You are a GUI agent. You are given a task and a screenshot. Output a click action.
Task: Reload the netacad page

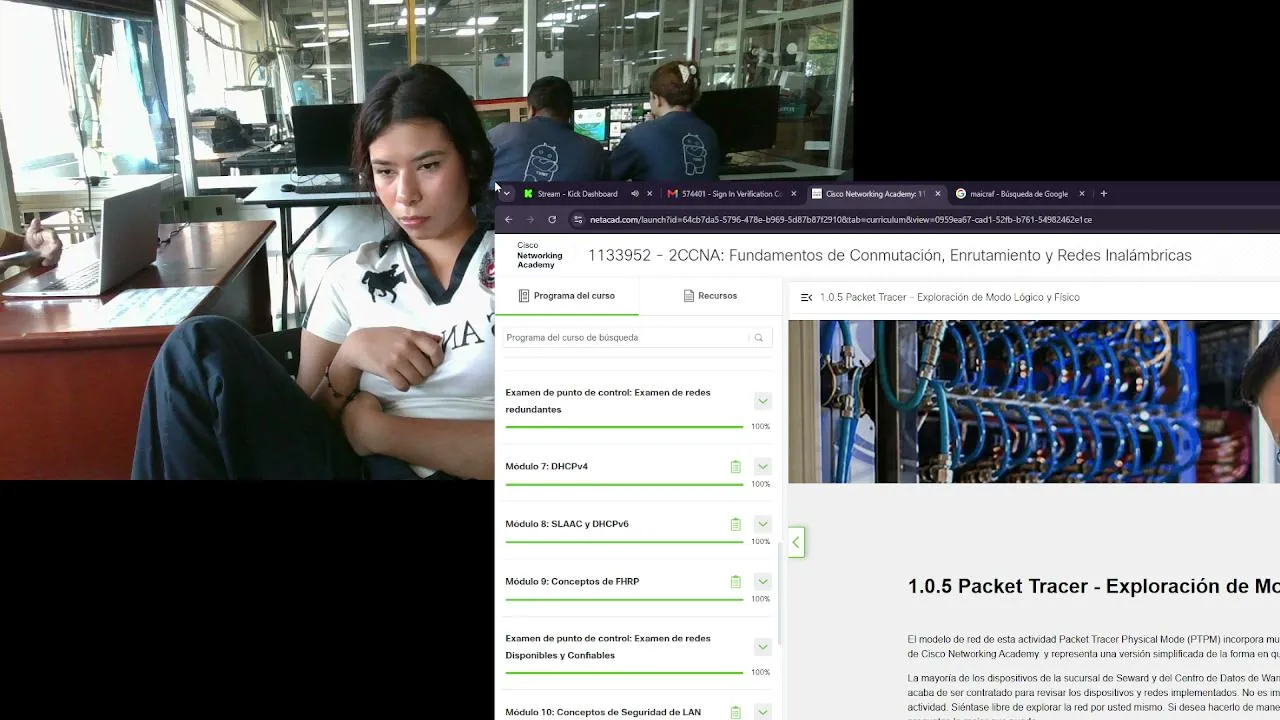(x=552, y=219)
